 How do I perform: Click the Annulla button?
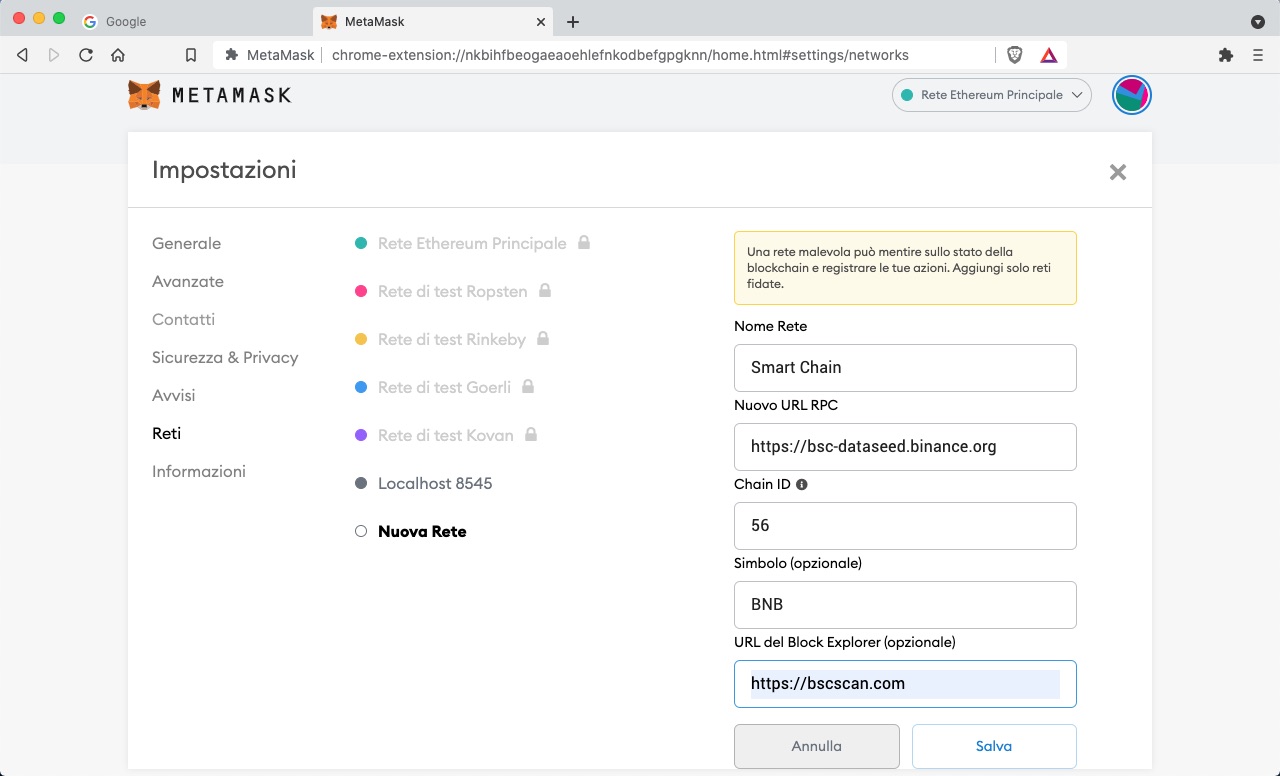pos(817,746)
